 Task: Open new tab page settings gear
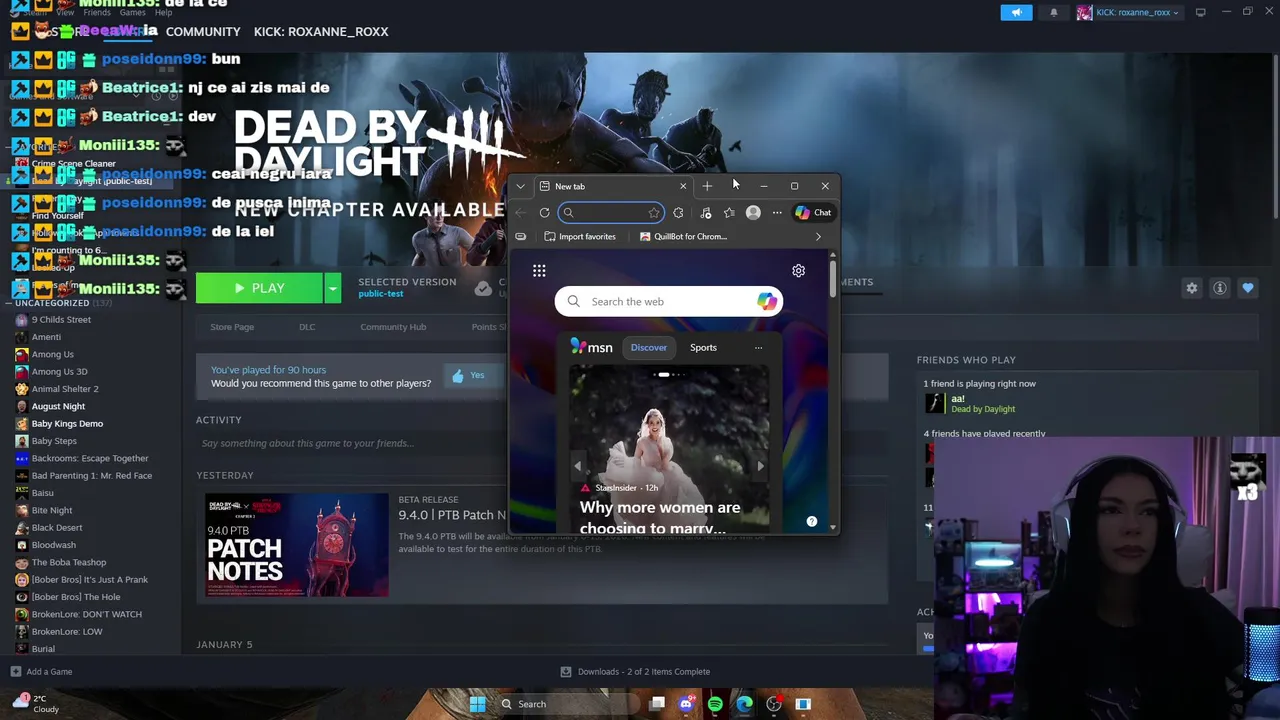pyautogui.click(x=798, y=270)
